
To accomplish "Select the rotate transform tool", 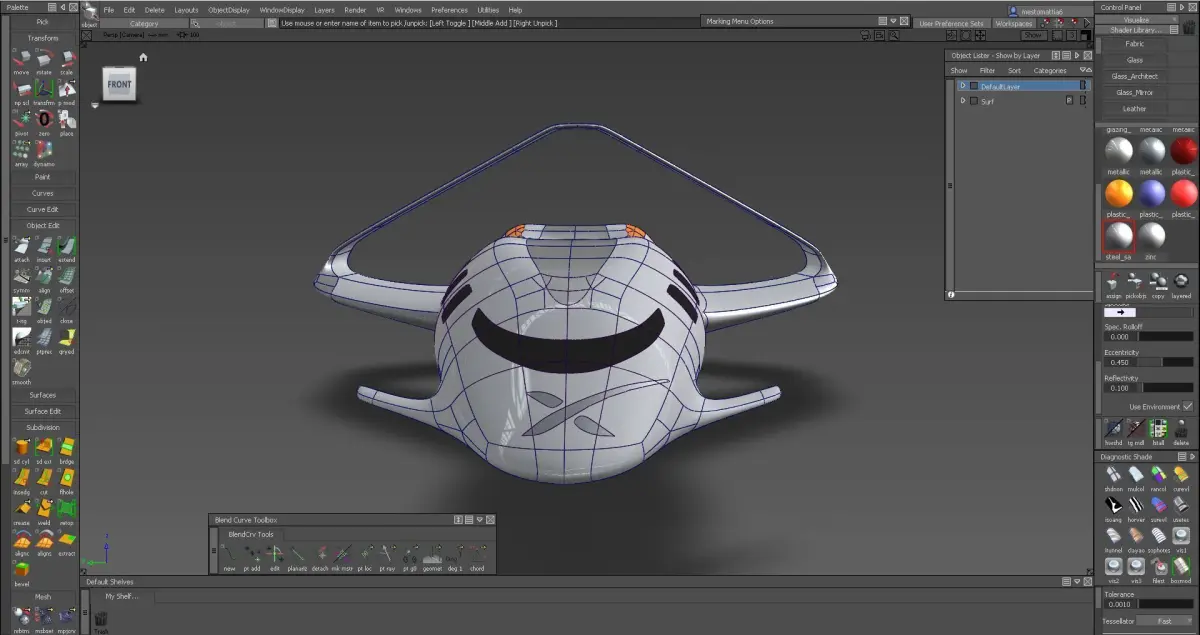I will [x=44, y=61].
